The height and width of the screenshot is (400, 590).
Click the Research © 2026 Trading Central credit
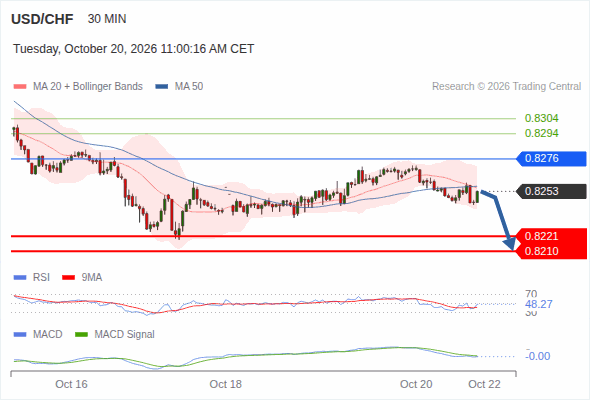tap(506, 87)
